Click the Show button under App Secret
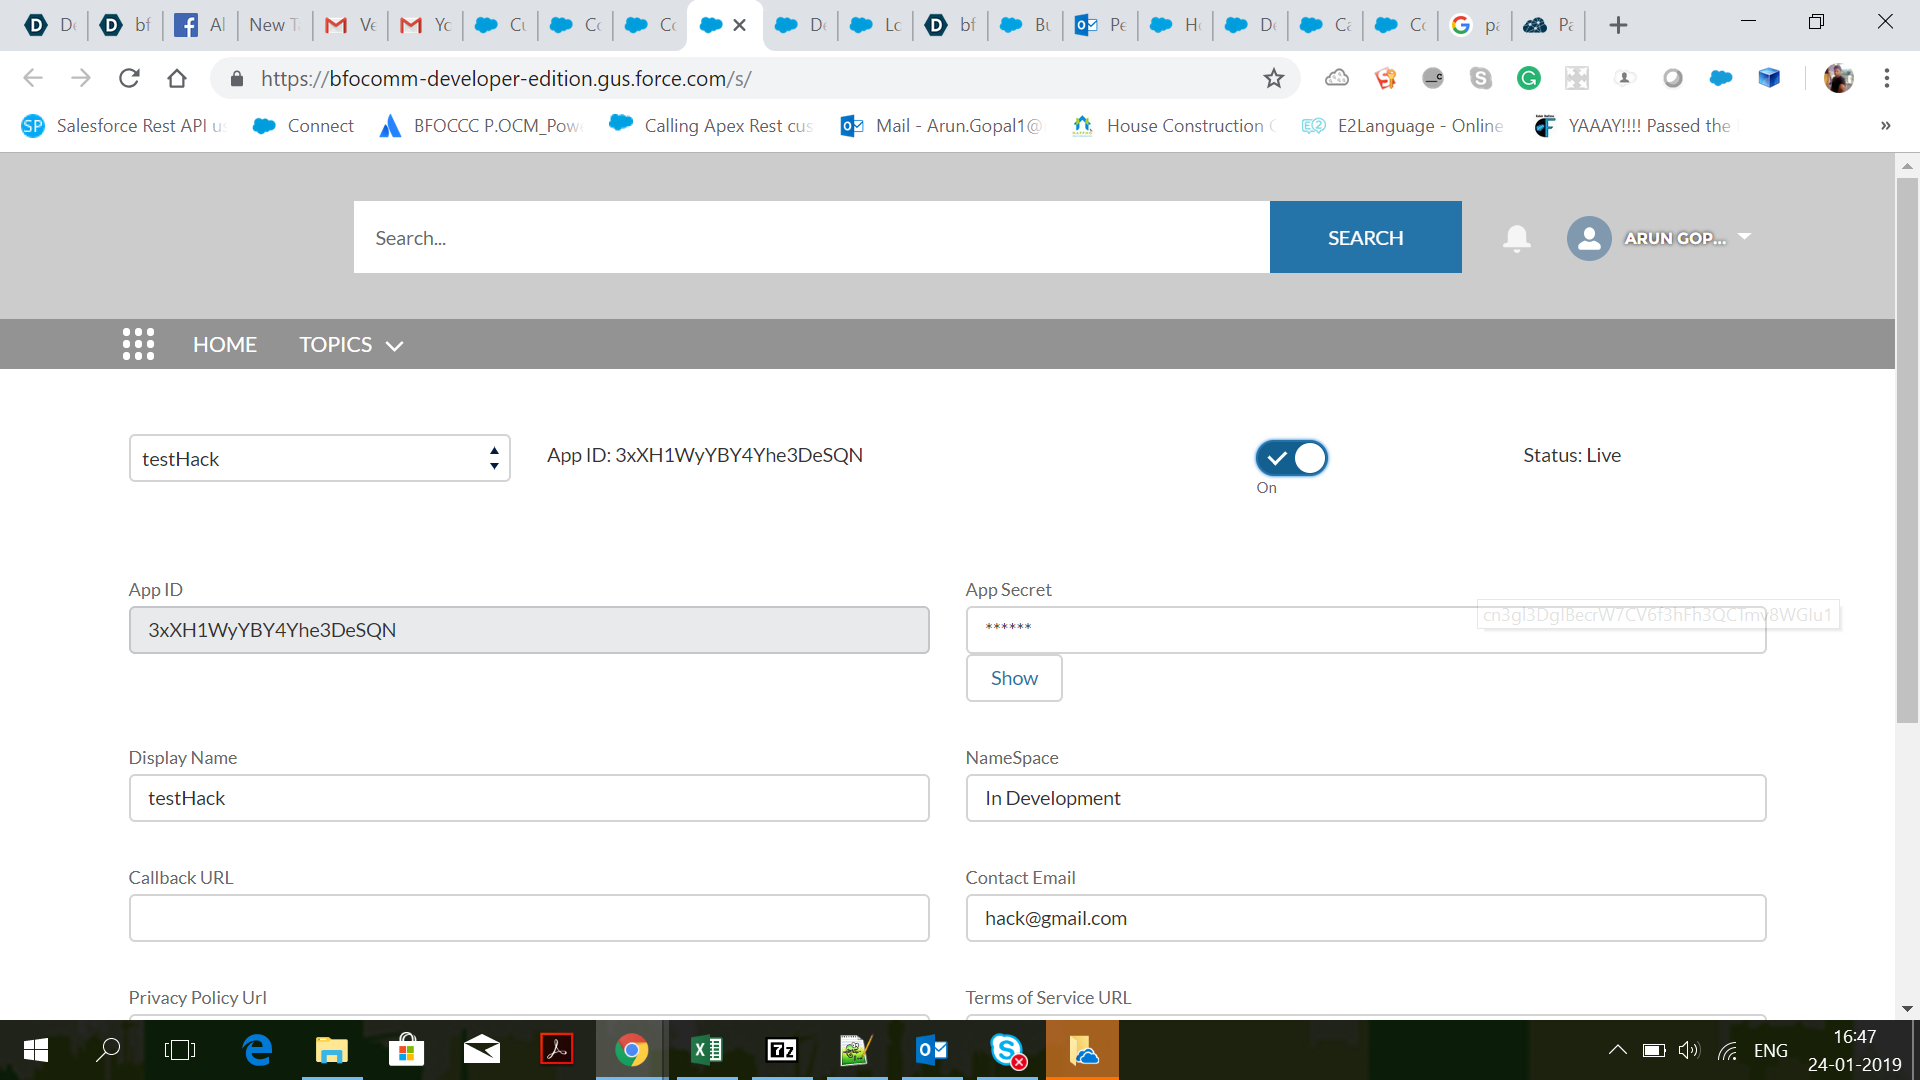This screenshot has height=1080, width=1920. tap(1013, 678)
